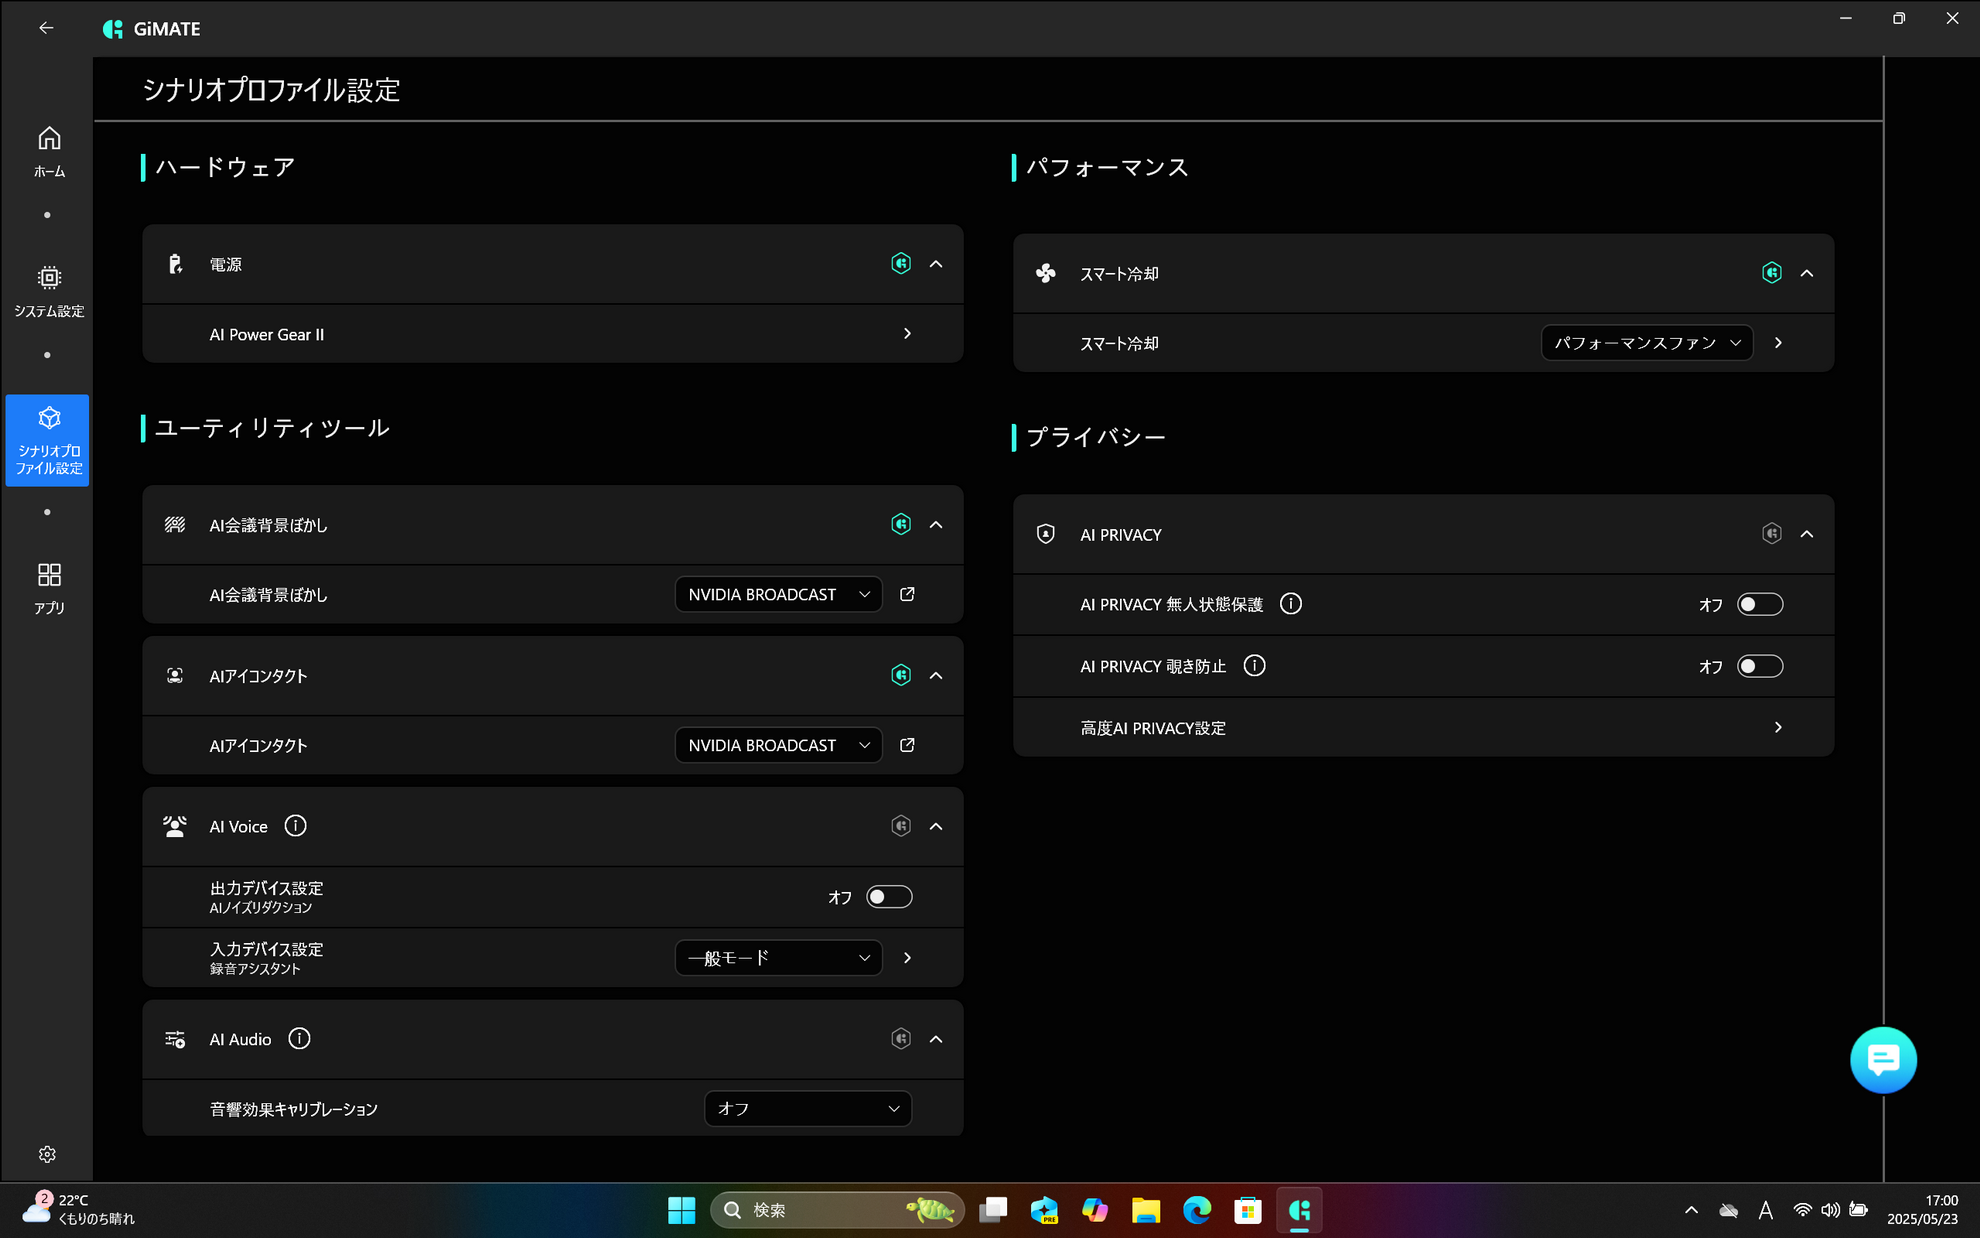
Task: Click the GiMATE badge icon on 電源 row
Action: (900, 264)
